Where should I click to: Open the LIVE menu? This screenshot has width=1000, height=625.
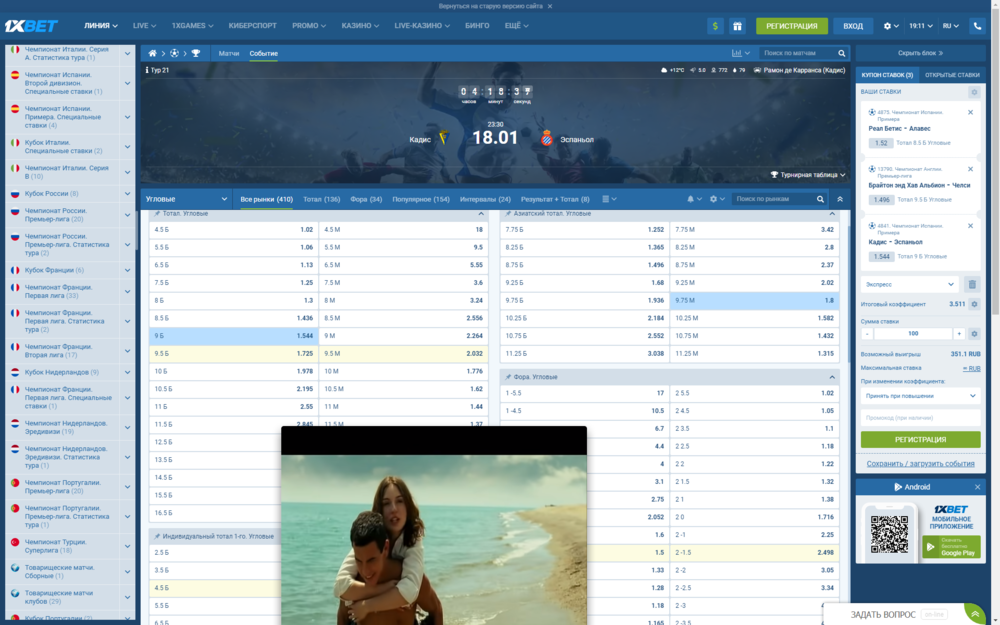coord(144,26)
